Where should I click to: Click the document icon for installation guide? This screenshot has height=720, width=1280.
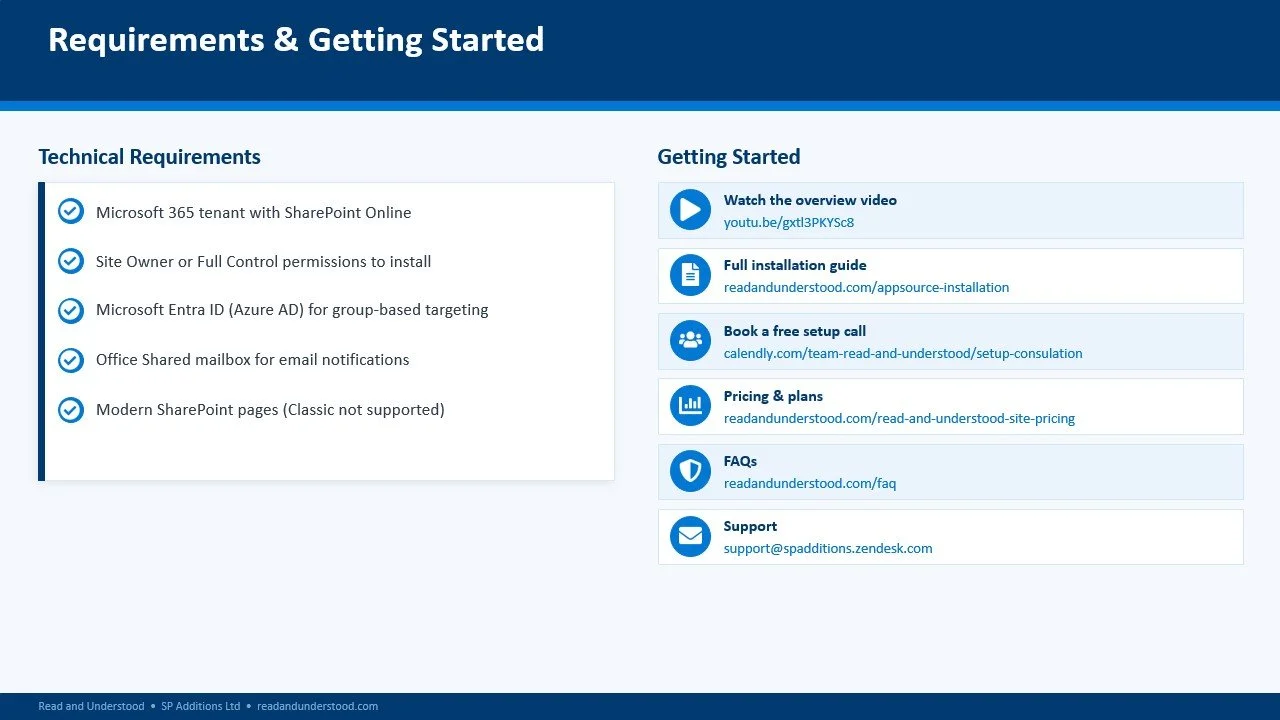690,275
